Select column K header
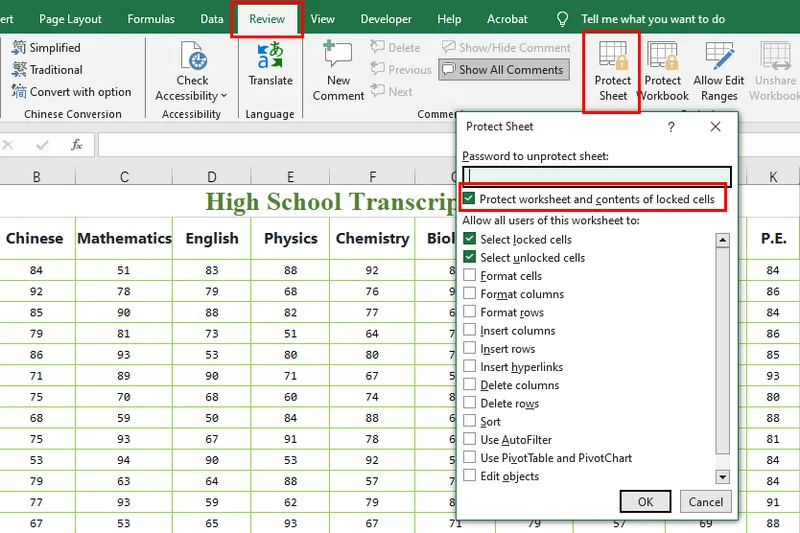This screenshot has height=533, width=800. point(773,176)
